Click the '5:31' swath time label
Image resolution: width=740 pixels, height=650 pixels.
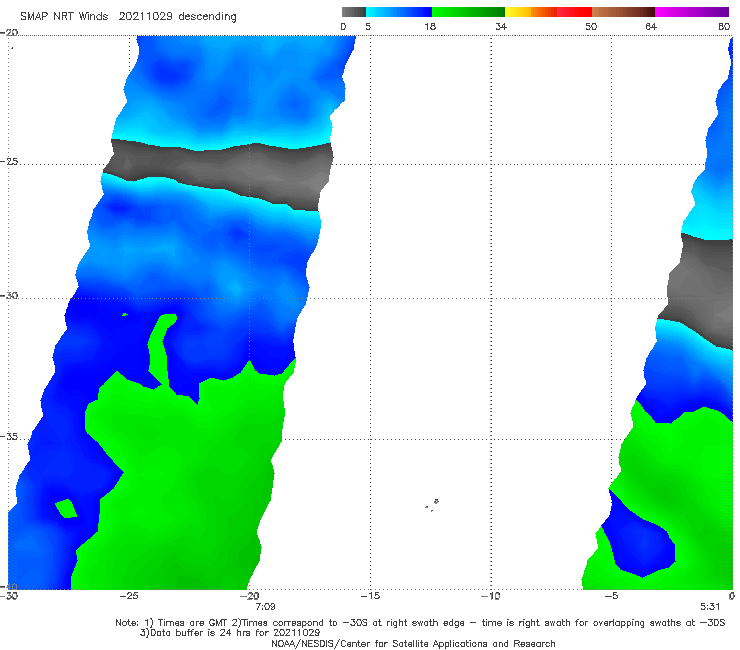tap(710, 607)
